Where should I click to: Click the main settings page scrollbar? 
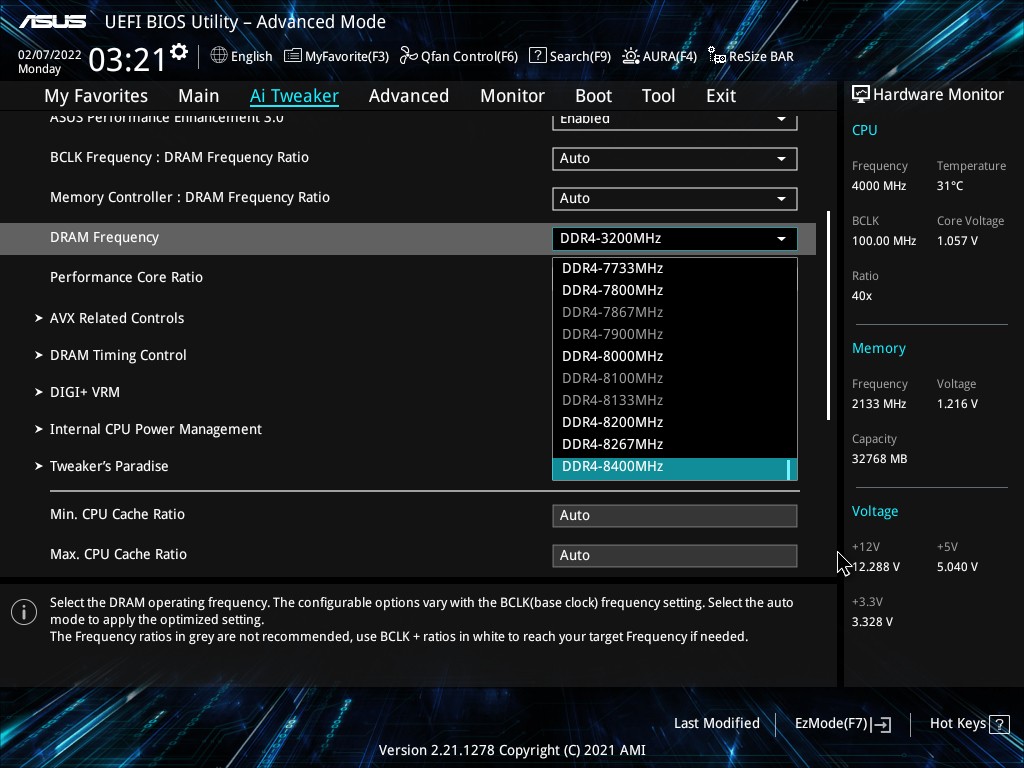pos(828,315)
